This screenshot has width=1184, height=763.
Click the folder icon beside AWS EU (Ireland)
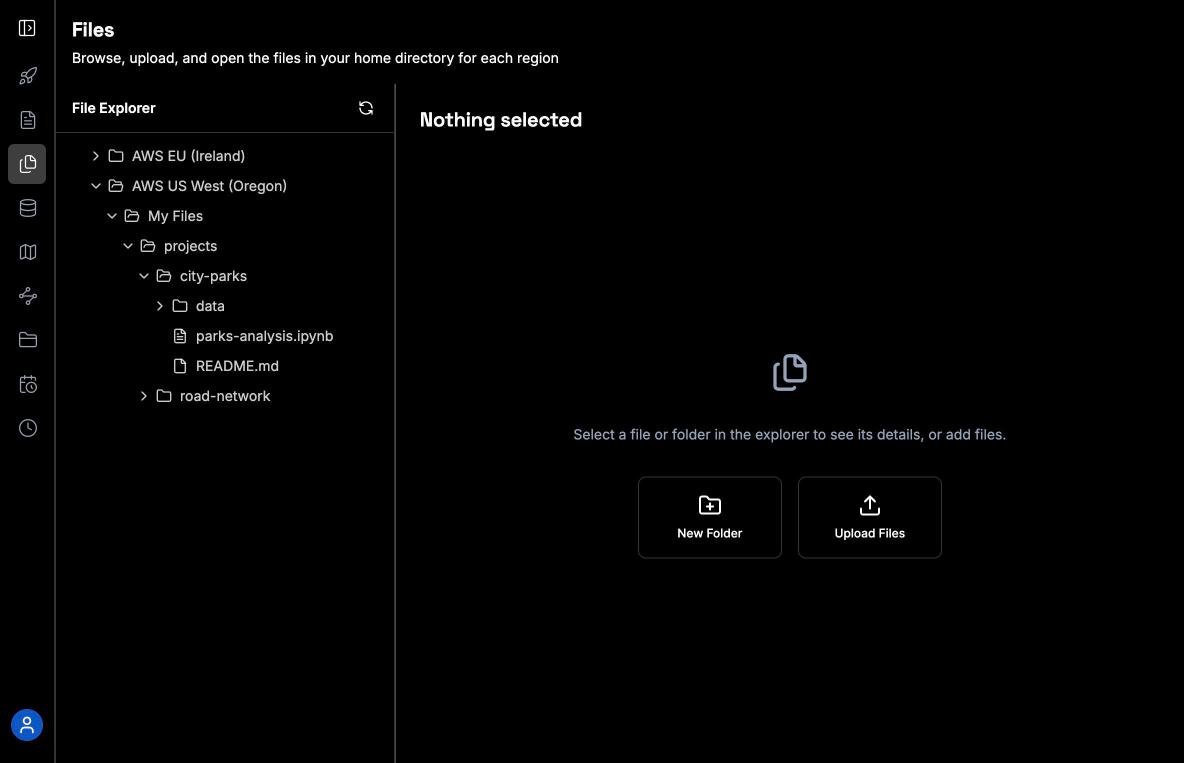[x=116, y=156]
